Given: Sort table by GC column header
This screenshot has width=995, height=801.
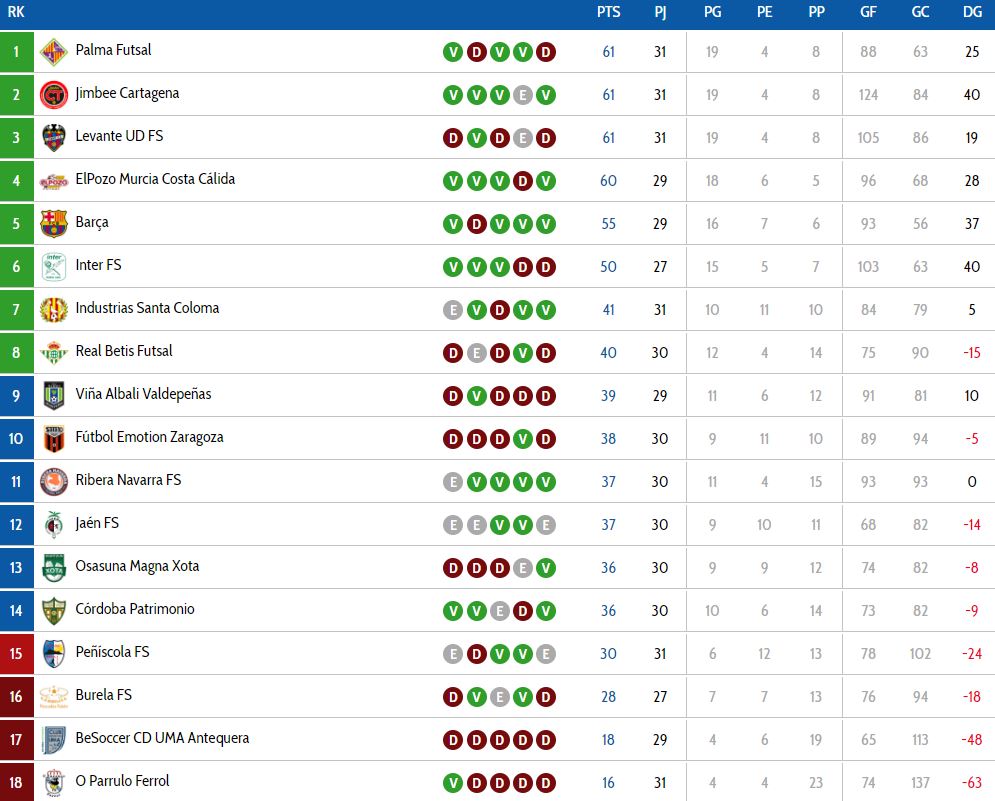Looking at the screenshot, I should tap(920, 12).
